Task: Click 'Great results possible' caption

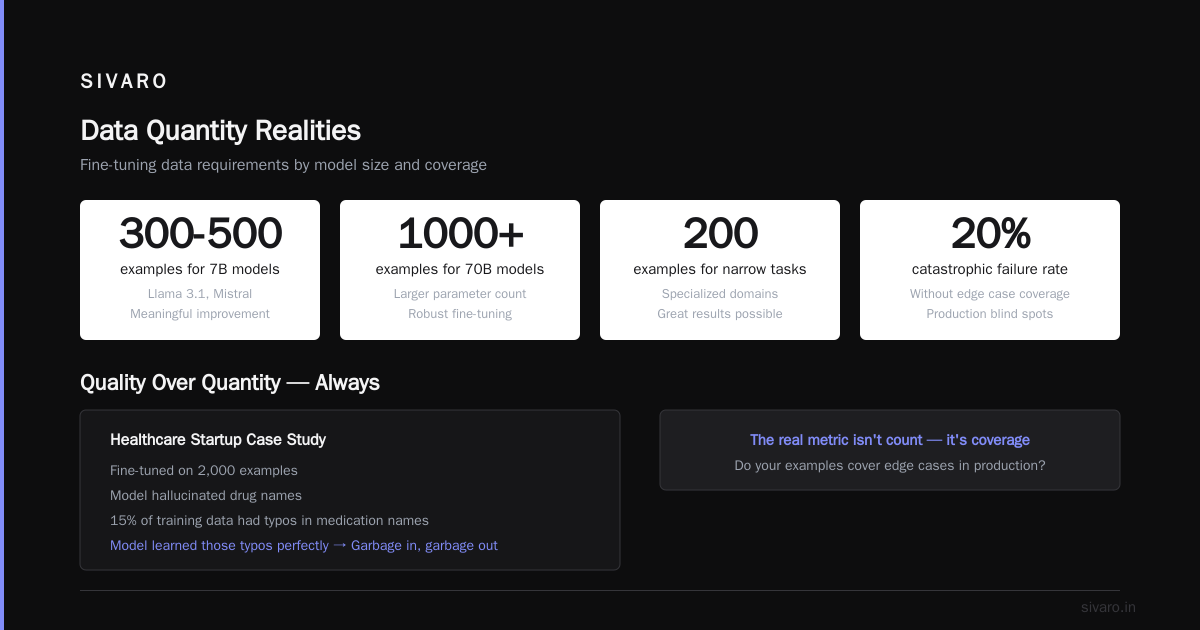Action: click(720, 314)
